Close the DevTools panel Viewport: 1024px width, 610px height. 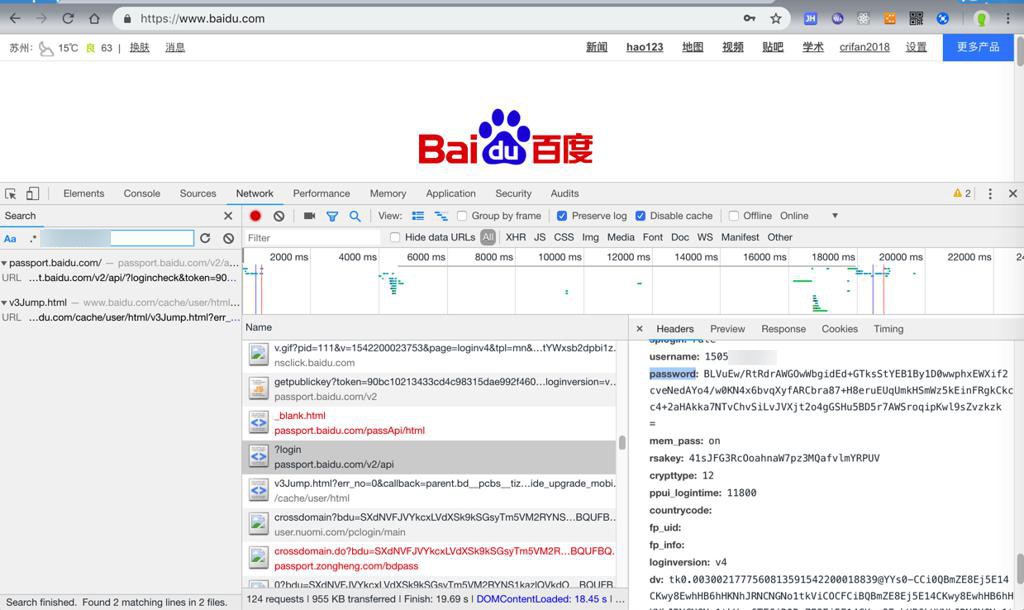coord(1012,193)
